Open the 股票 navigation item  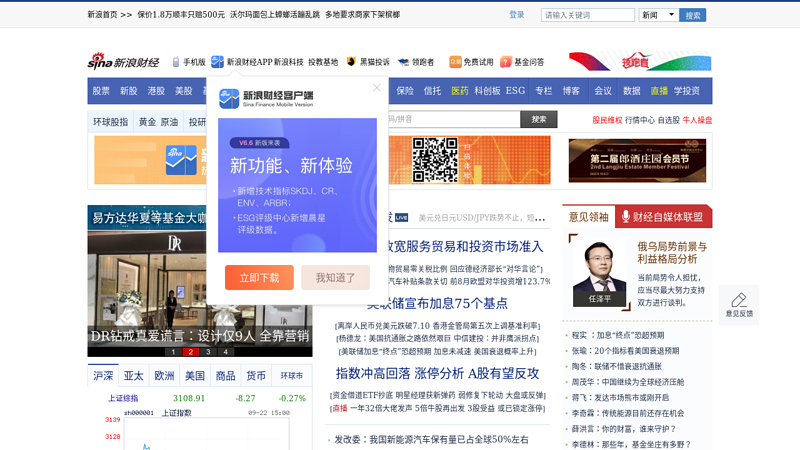(x=101, y=91)
